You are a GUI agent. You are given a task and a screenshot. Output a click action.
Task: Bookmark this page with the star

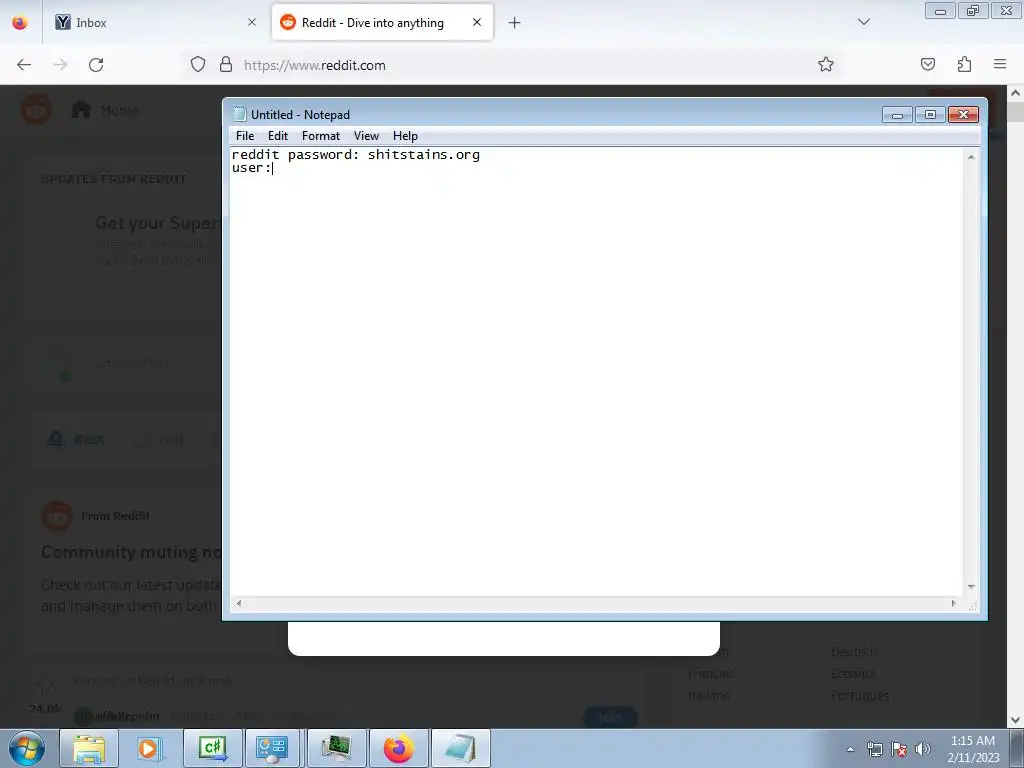coord(825,65)
